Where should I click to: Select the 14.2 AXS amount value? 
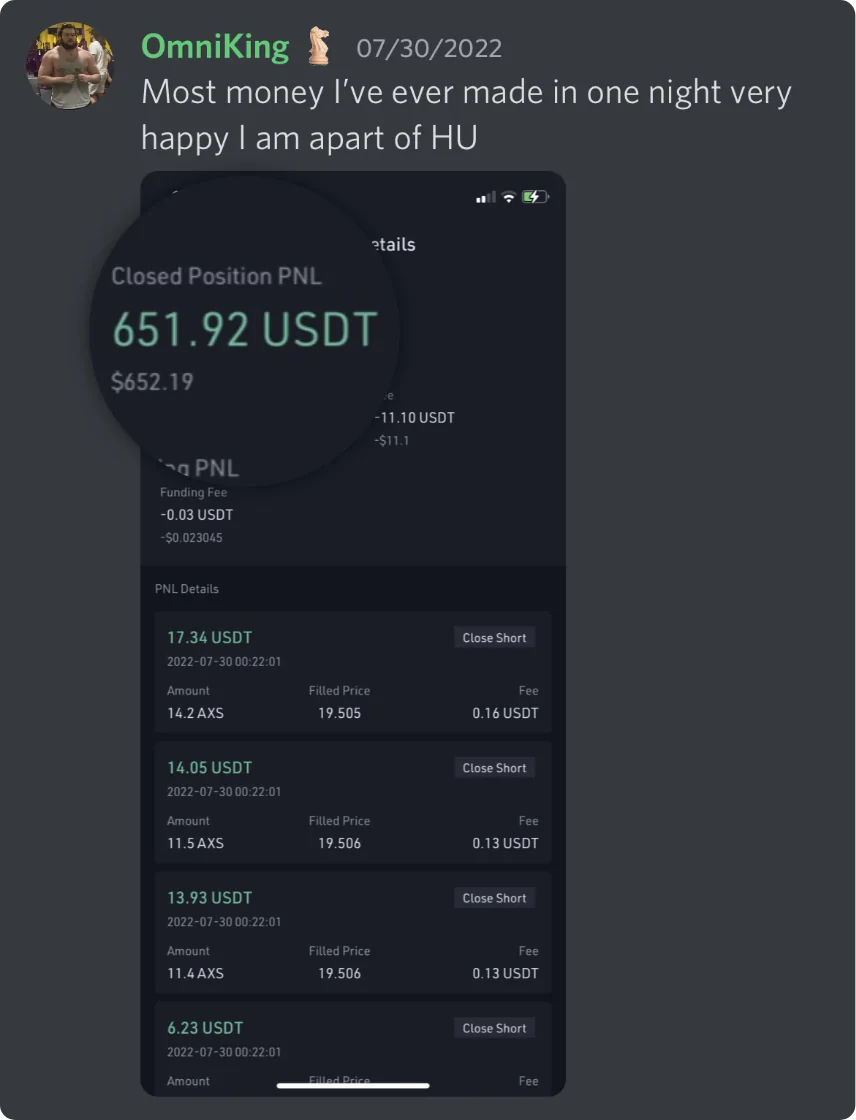coord(195,713)
